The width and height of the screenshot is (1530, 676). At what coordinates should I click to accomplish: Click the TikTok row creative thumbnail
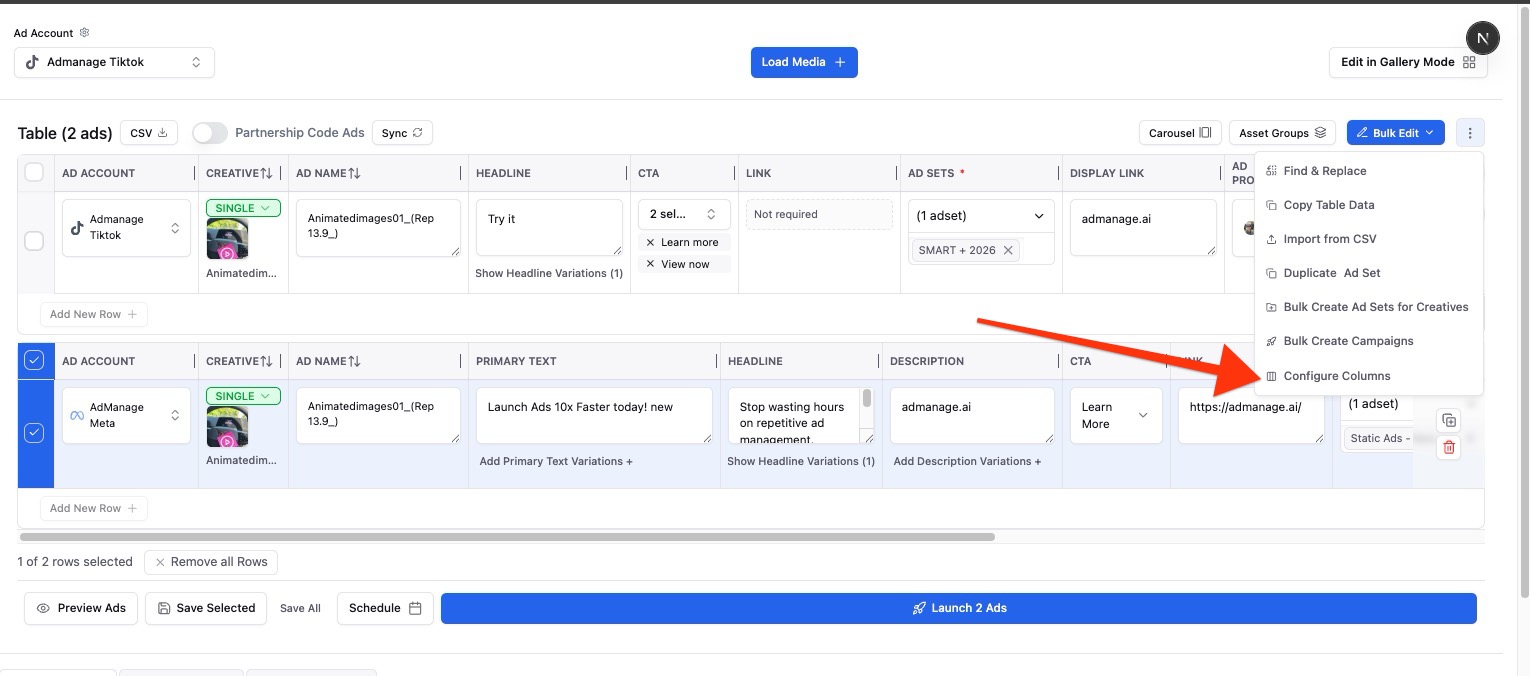point(227,239)
